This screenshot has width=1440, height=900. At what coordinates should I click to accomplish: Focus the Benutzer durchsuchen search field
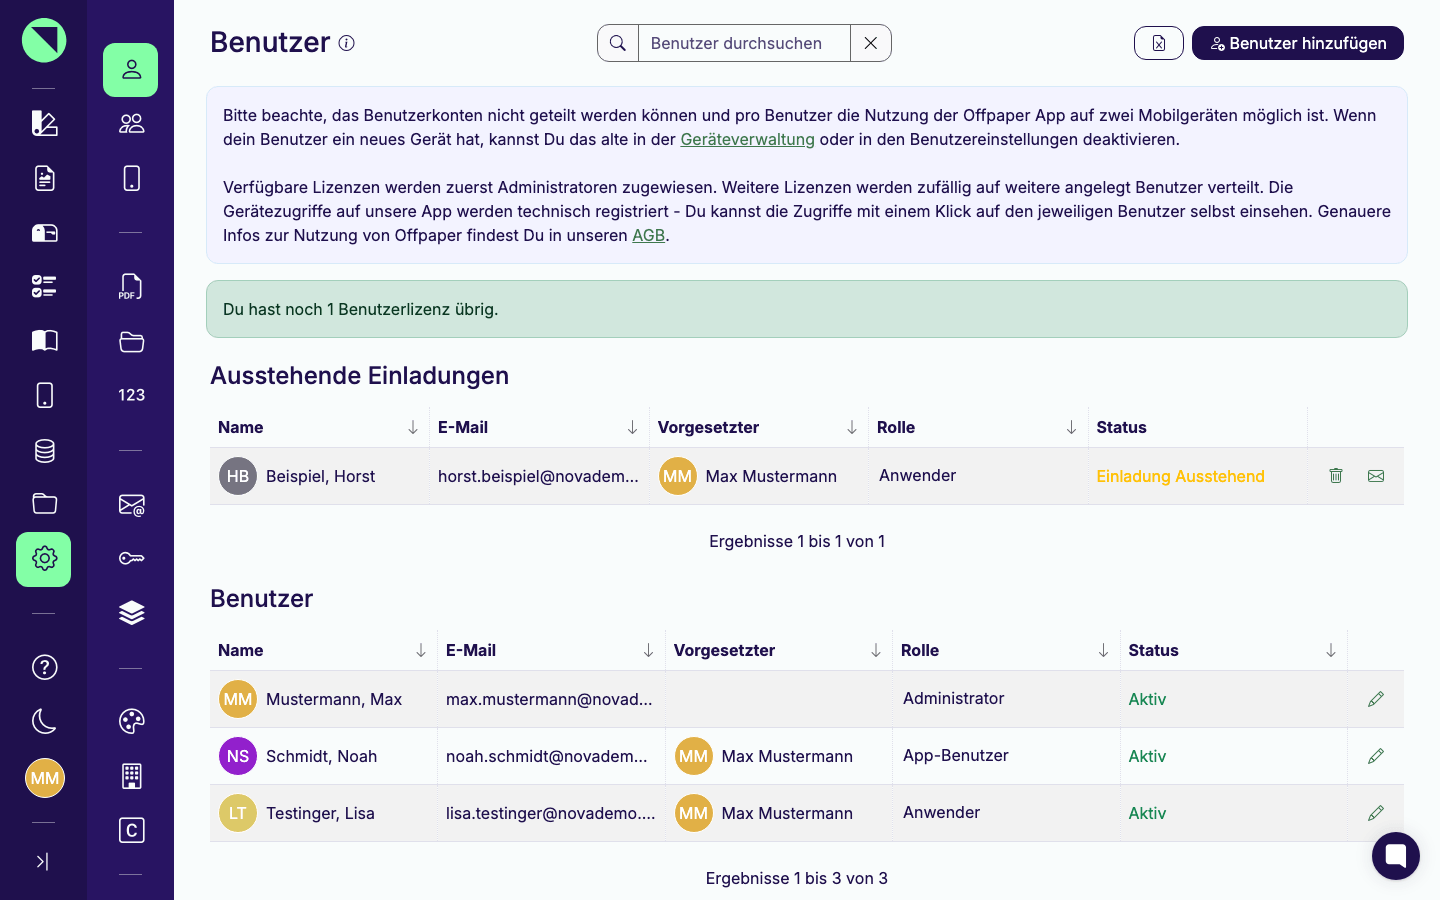pyautogui.click(x=744, y=43)
